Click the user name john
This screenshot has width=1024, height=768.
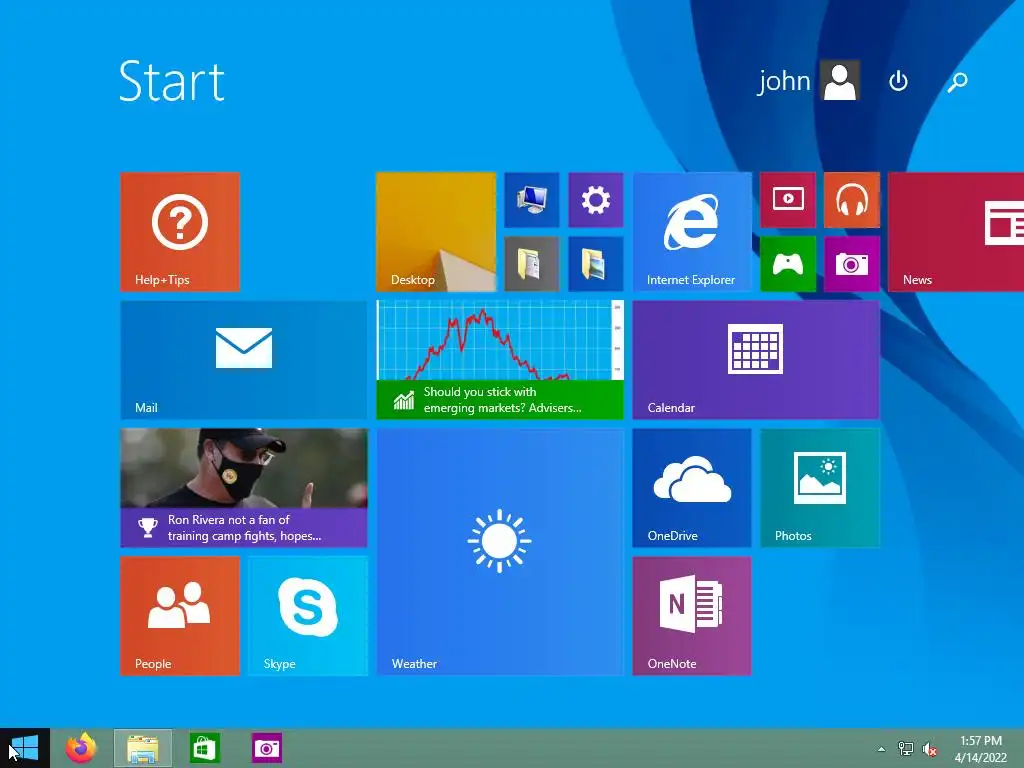tap(784, 82)
